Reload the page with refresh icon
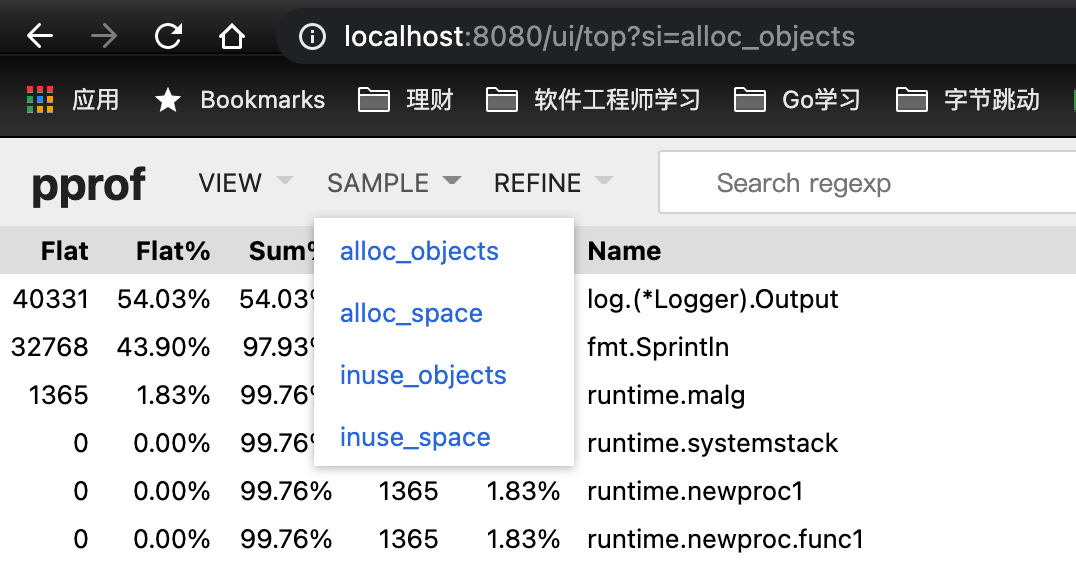Viewport: 1076px width, 576px height. 168,37
